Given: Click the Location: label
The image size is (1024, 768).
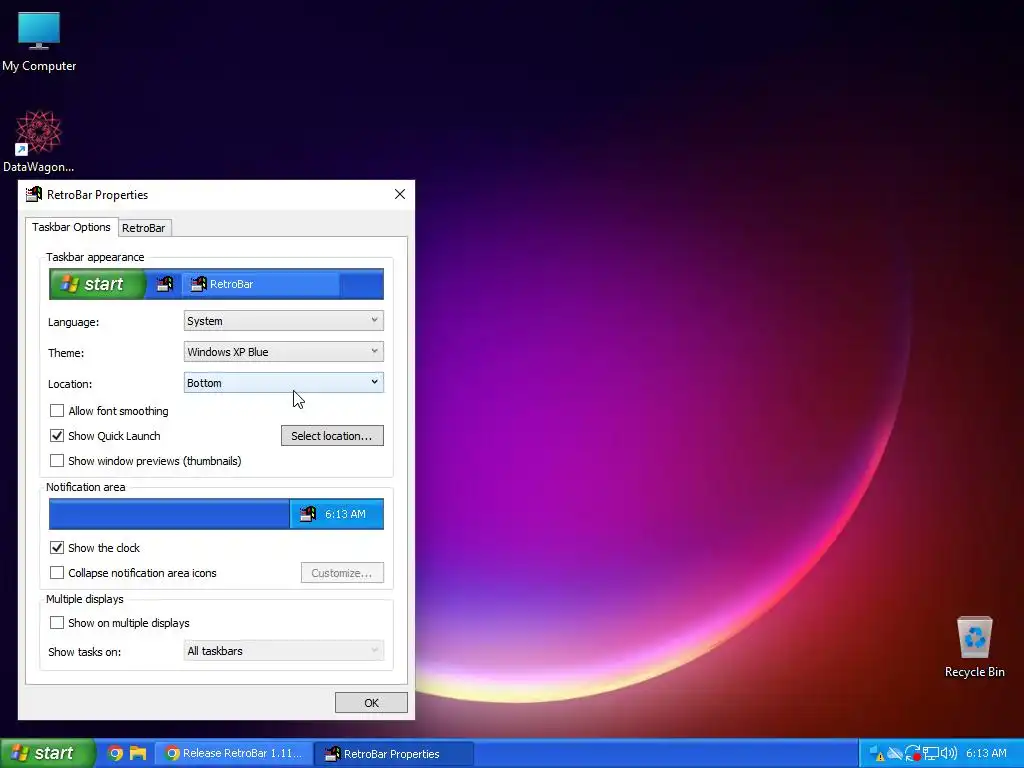Looking at the screenshot, I should [x=70, y=384].
